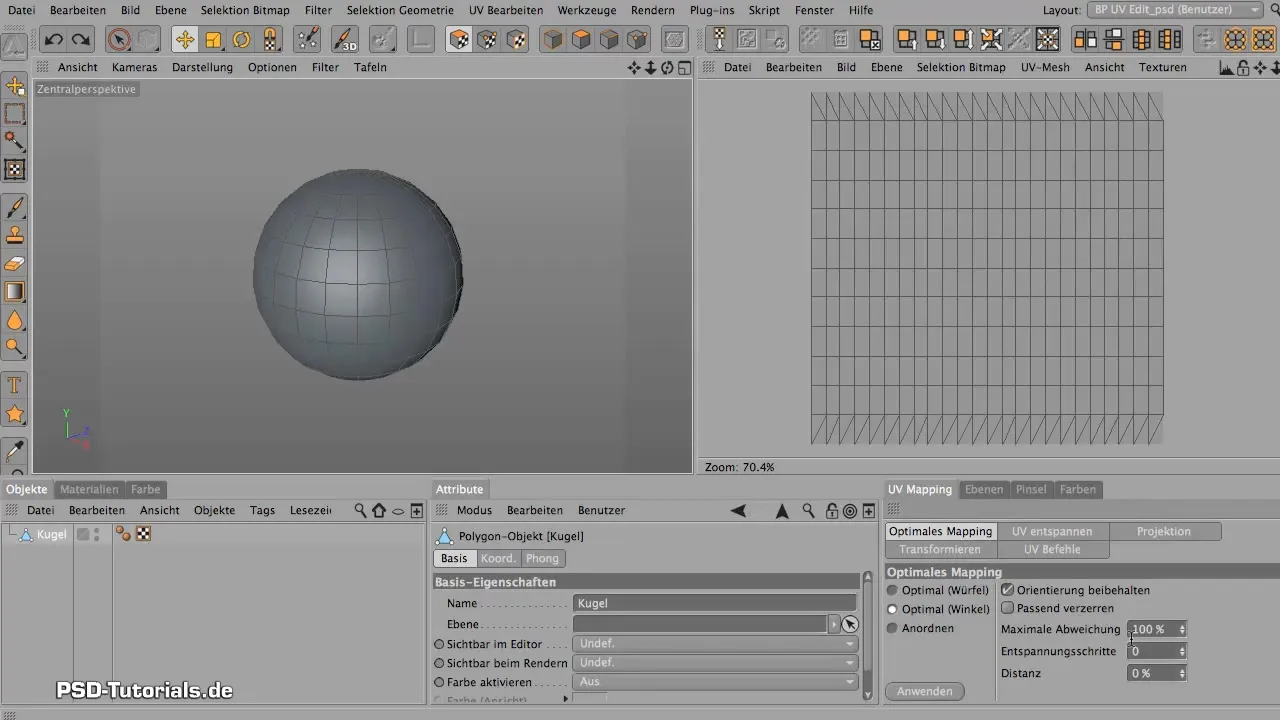Switch to the Pinsel tab
Image resolution: width=1280 pixels, height=720 pixels.
(1031, 489)
